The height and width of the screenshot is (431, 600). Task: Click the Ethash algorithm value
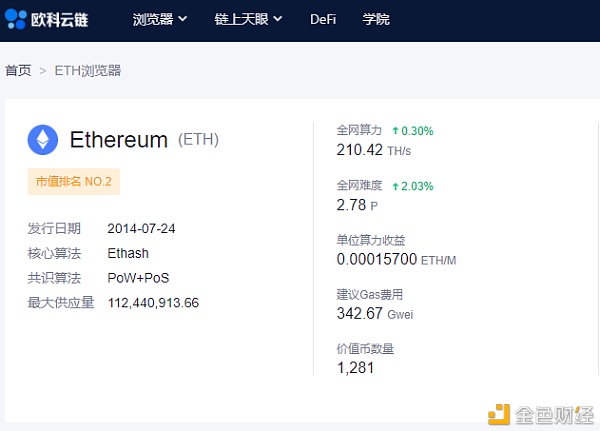[x=128, y=253]
